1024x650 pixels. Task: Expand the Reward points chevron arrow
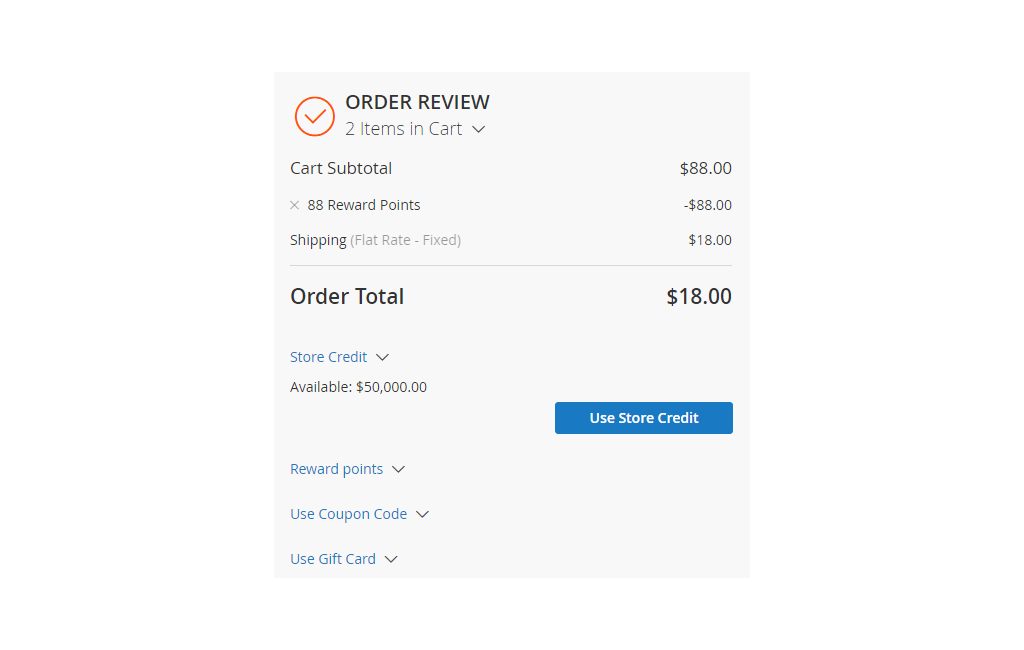pyautogui.click(x=398, y=470)
